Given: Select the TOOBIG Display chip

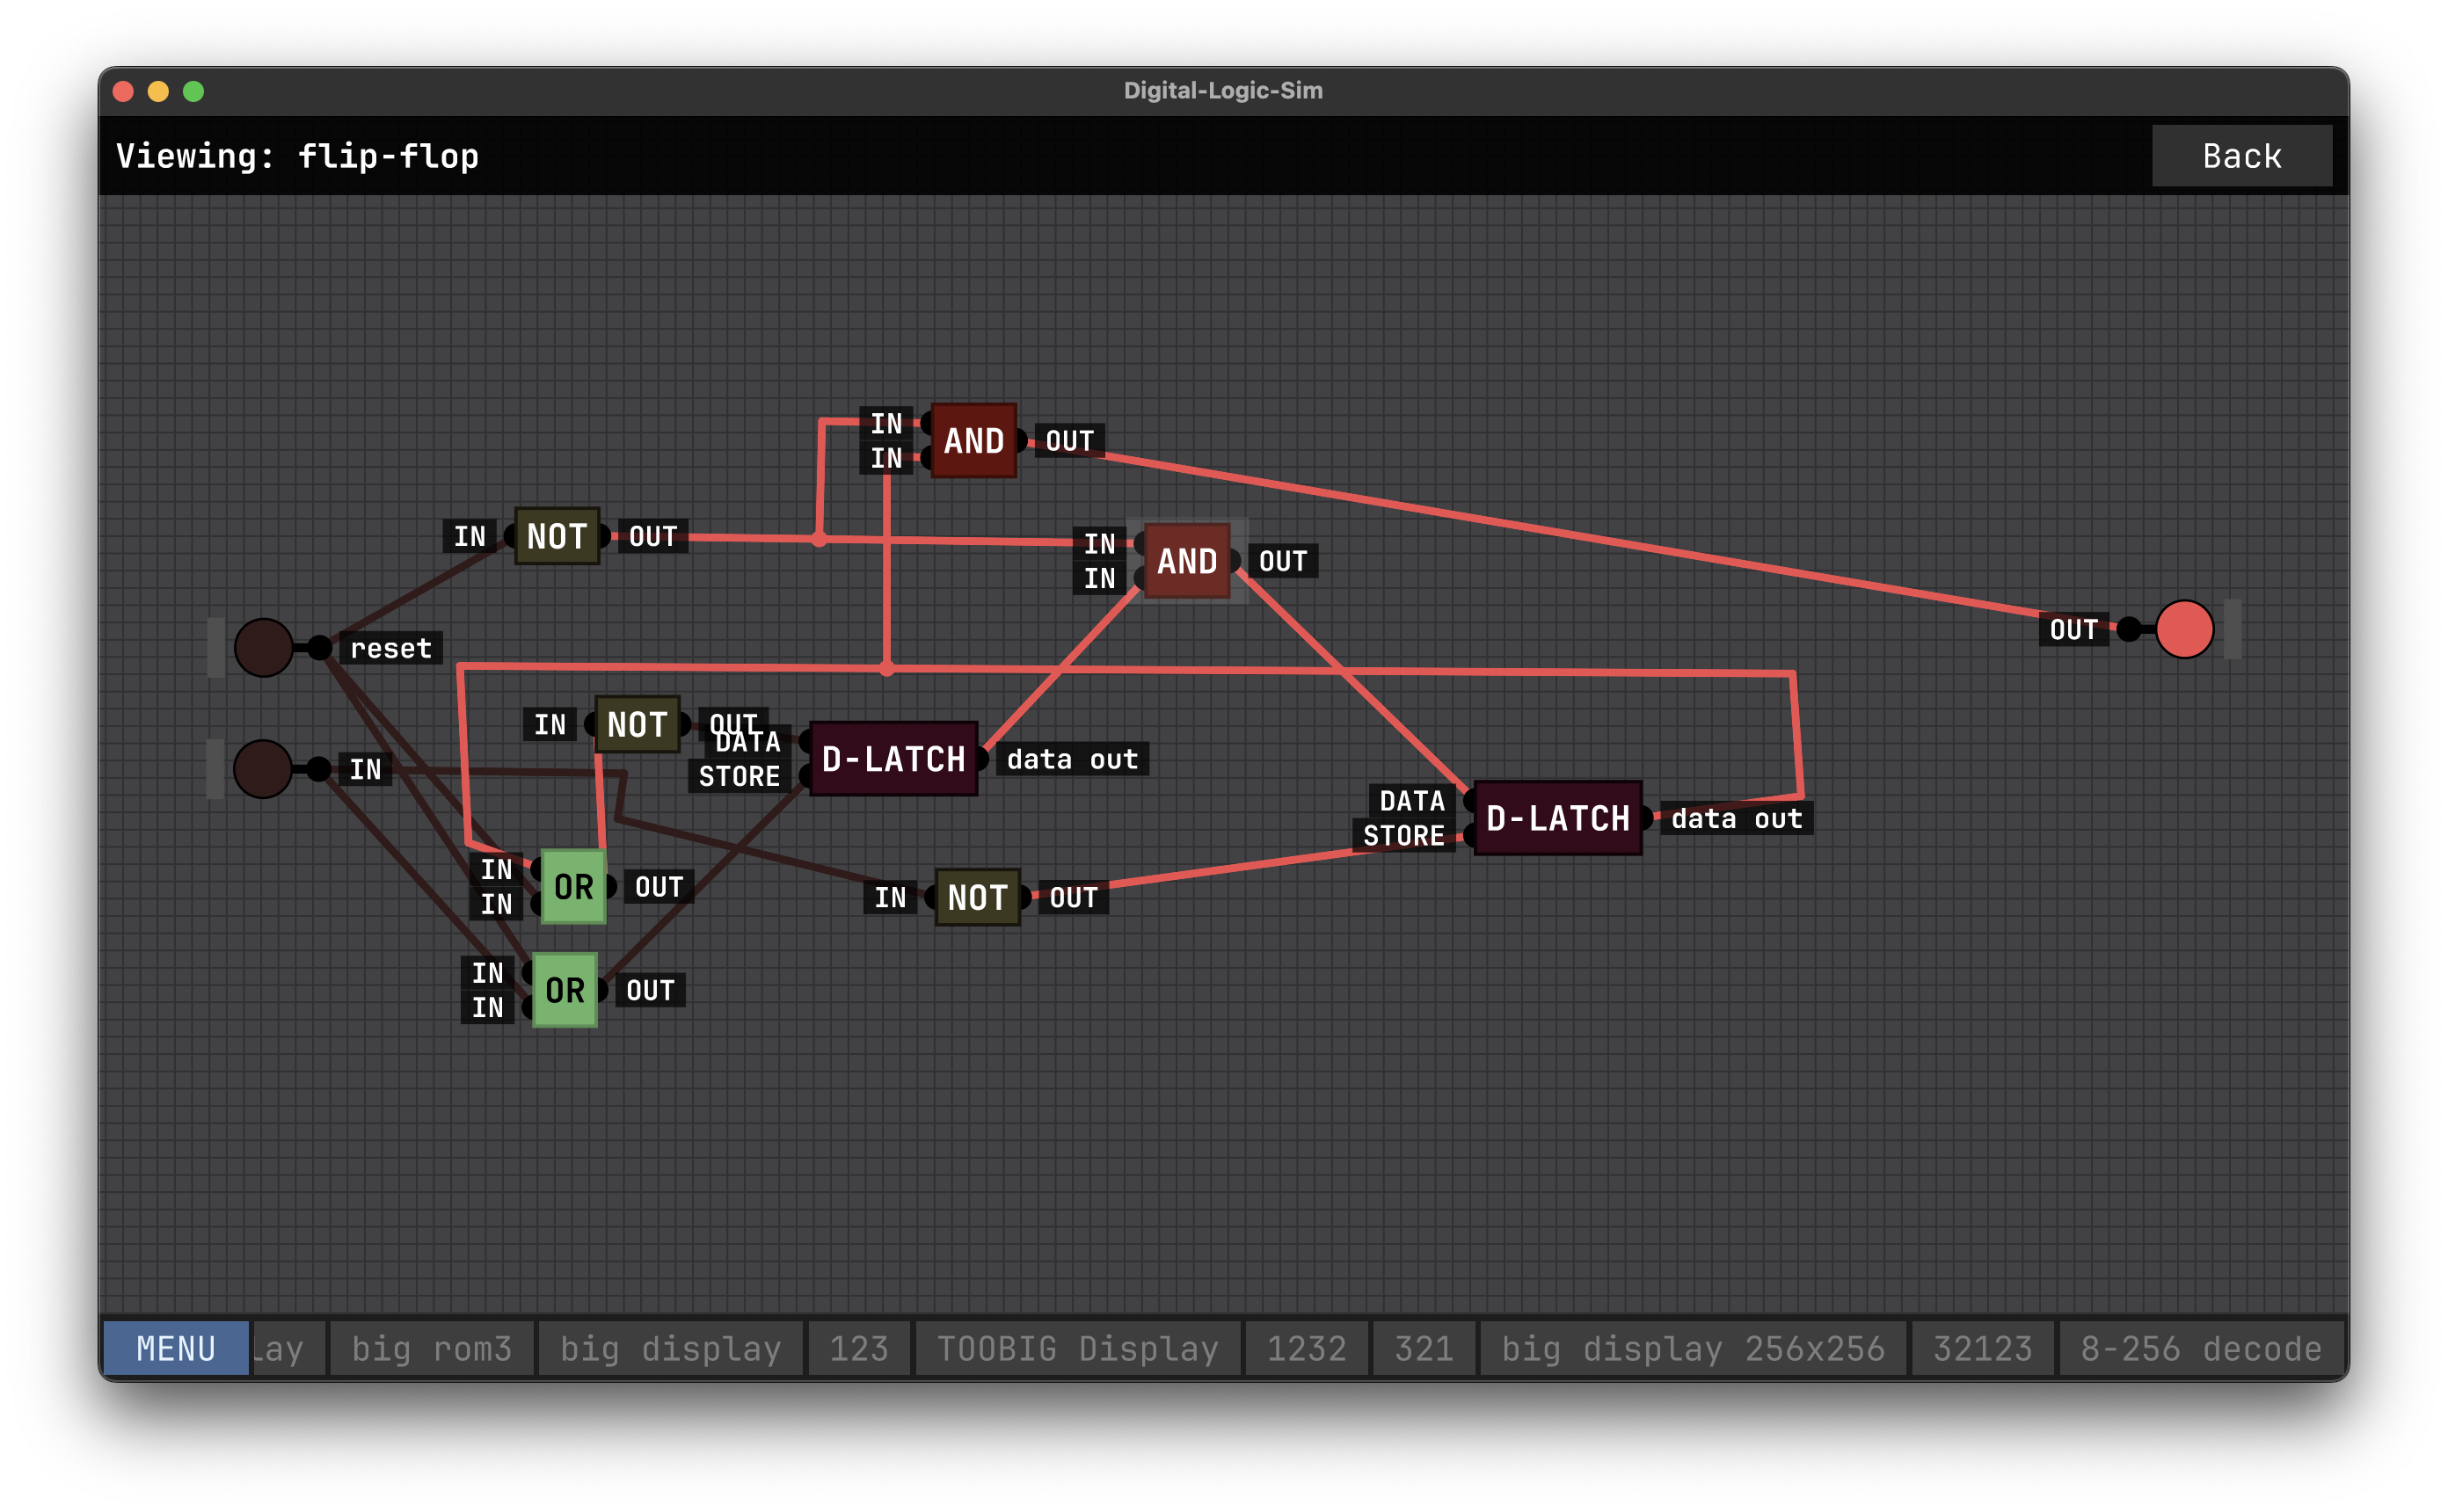Looking at the screenshot, I should 1077,1348.
